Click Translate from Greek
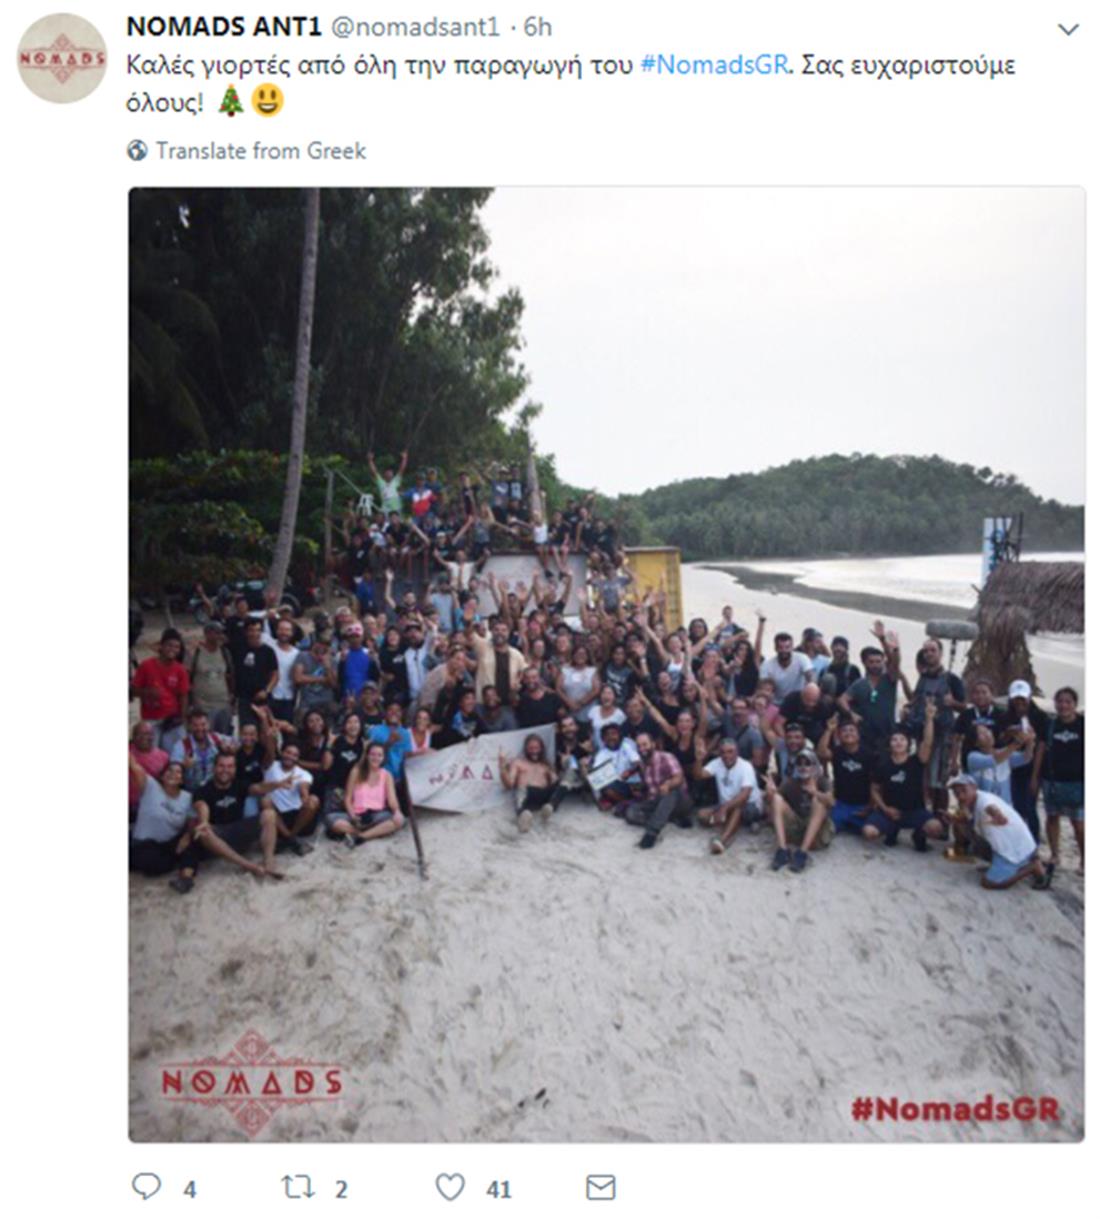Image resolution: width=1100 pixels, height=1219 pixels. pyautogui.click(x=261, y=150)
